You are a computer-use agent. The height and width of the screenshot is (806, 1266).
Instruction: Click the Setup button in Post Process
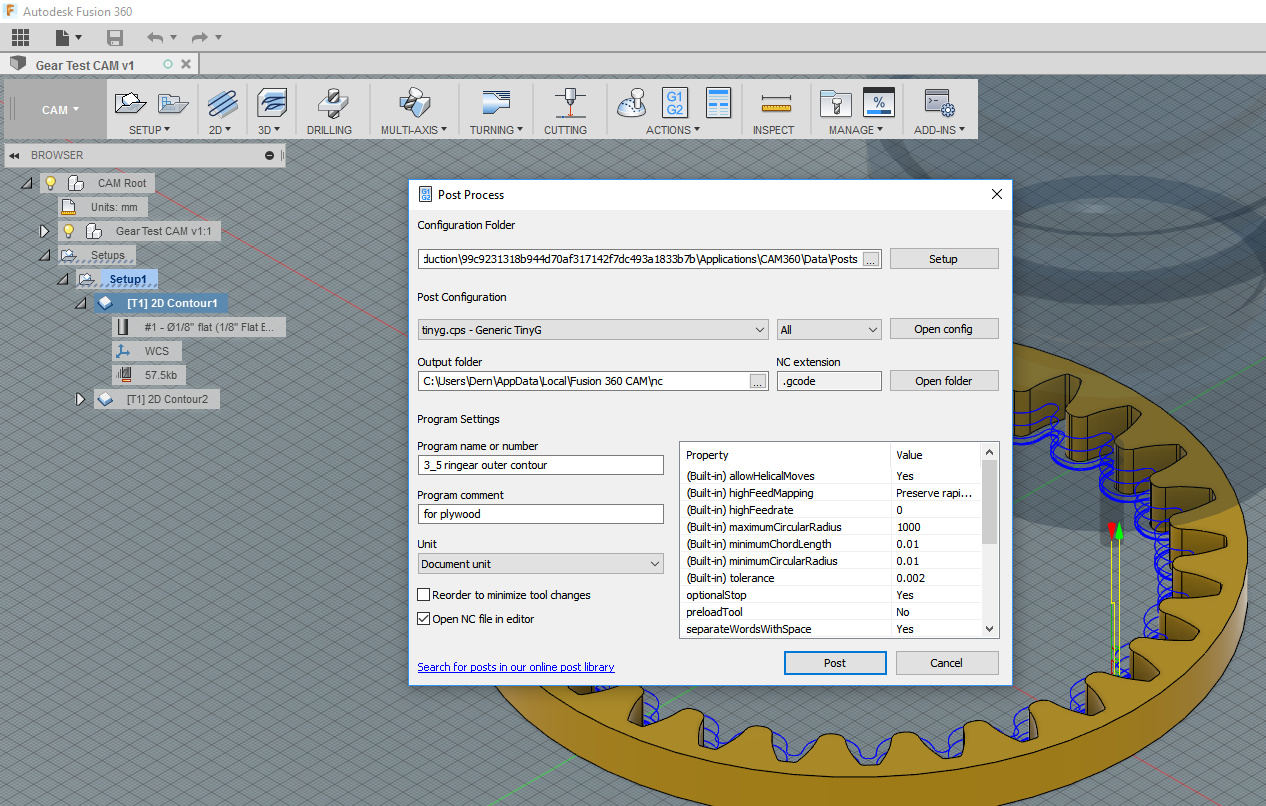[943, 259]
